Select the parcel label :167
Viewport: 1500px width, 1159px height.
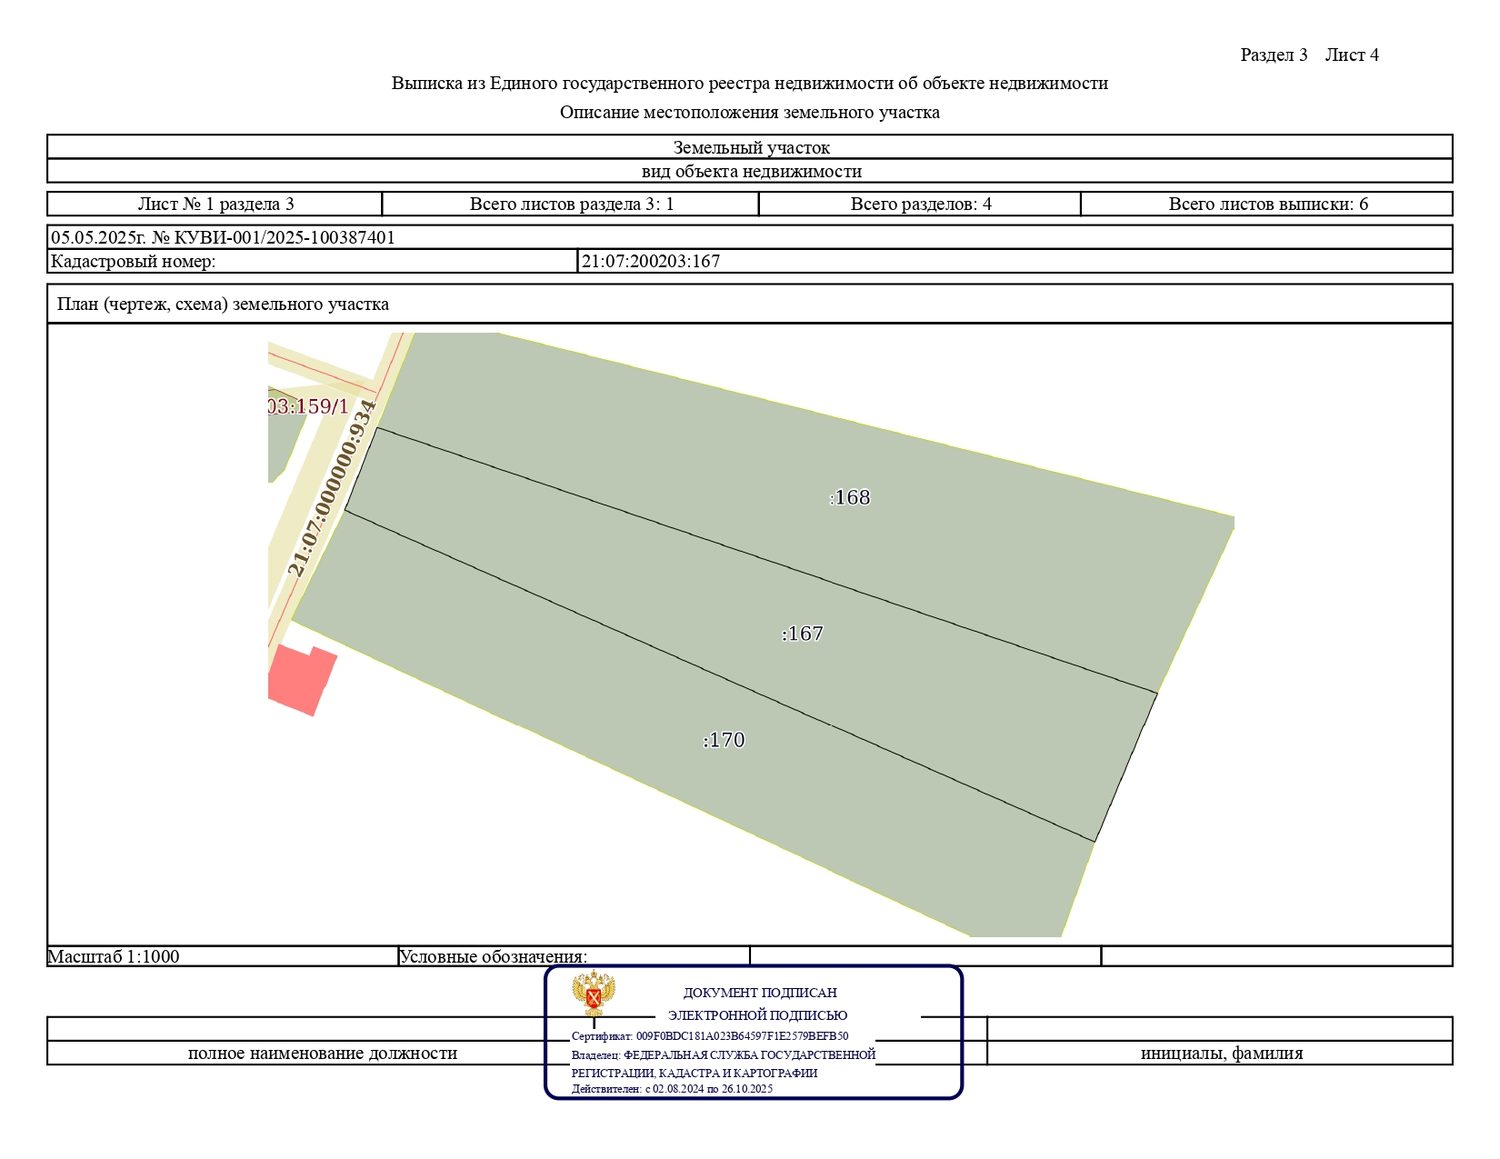802,634
